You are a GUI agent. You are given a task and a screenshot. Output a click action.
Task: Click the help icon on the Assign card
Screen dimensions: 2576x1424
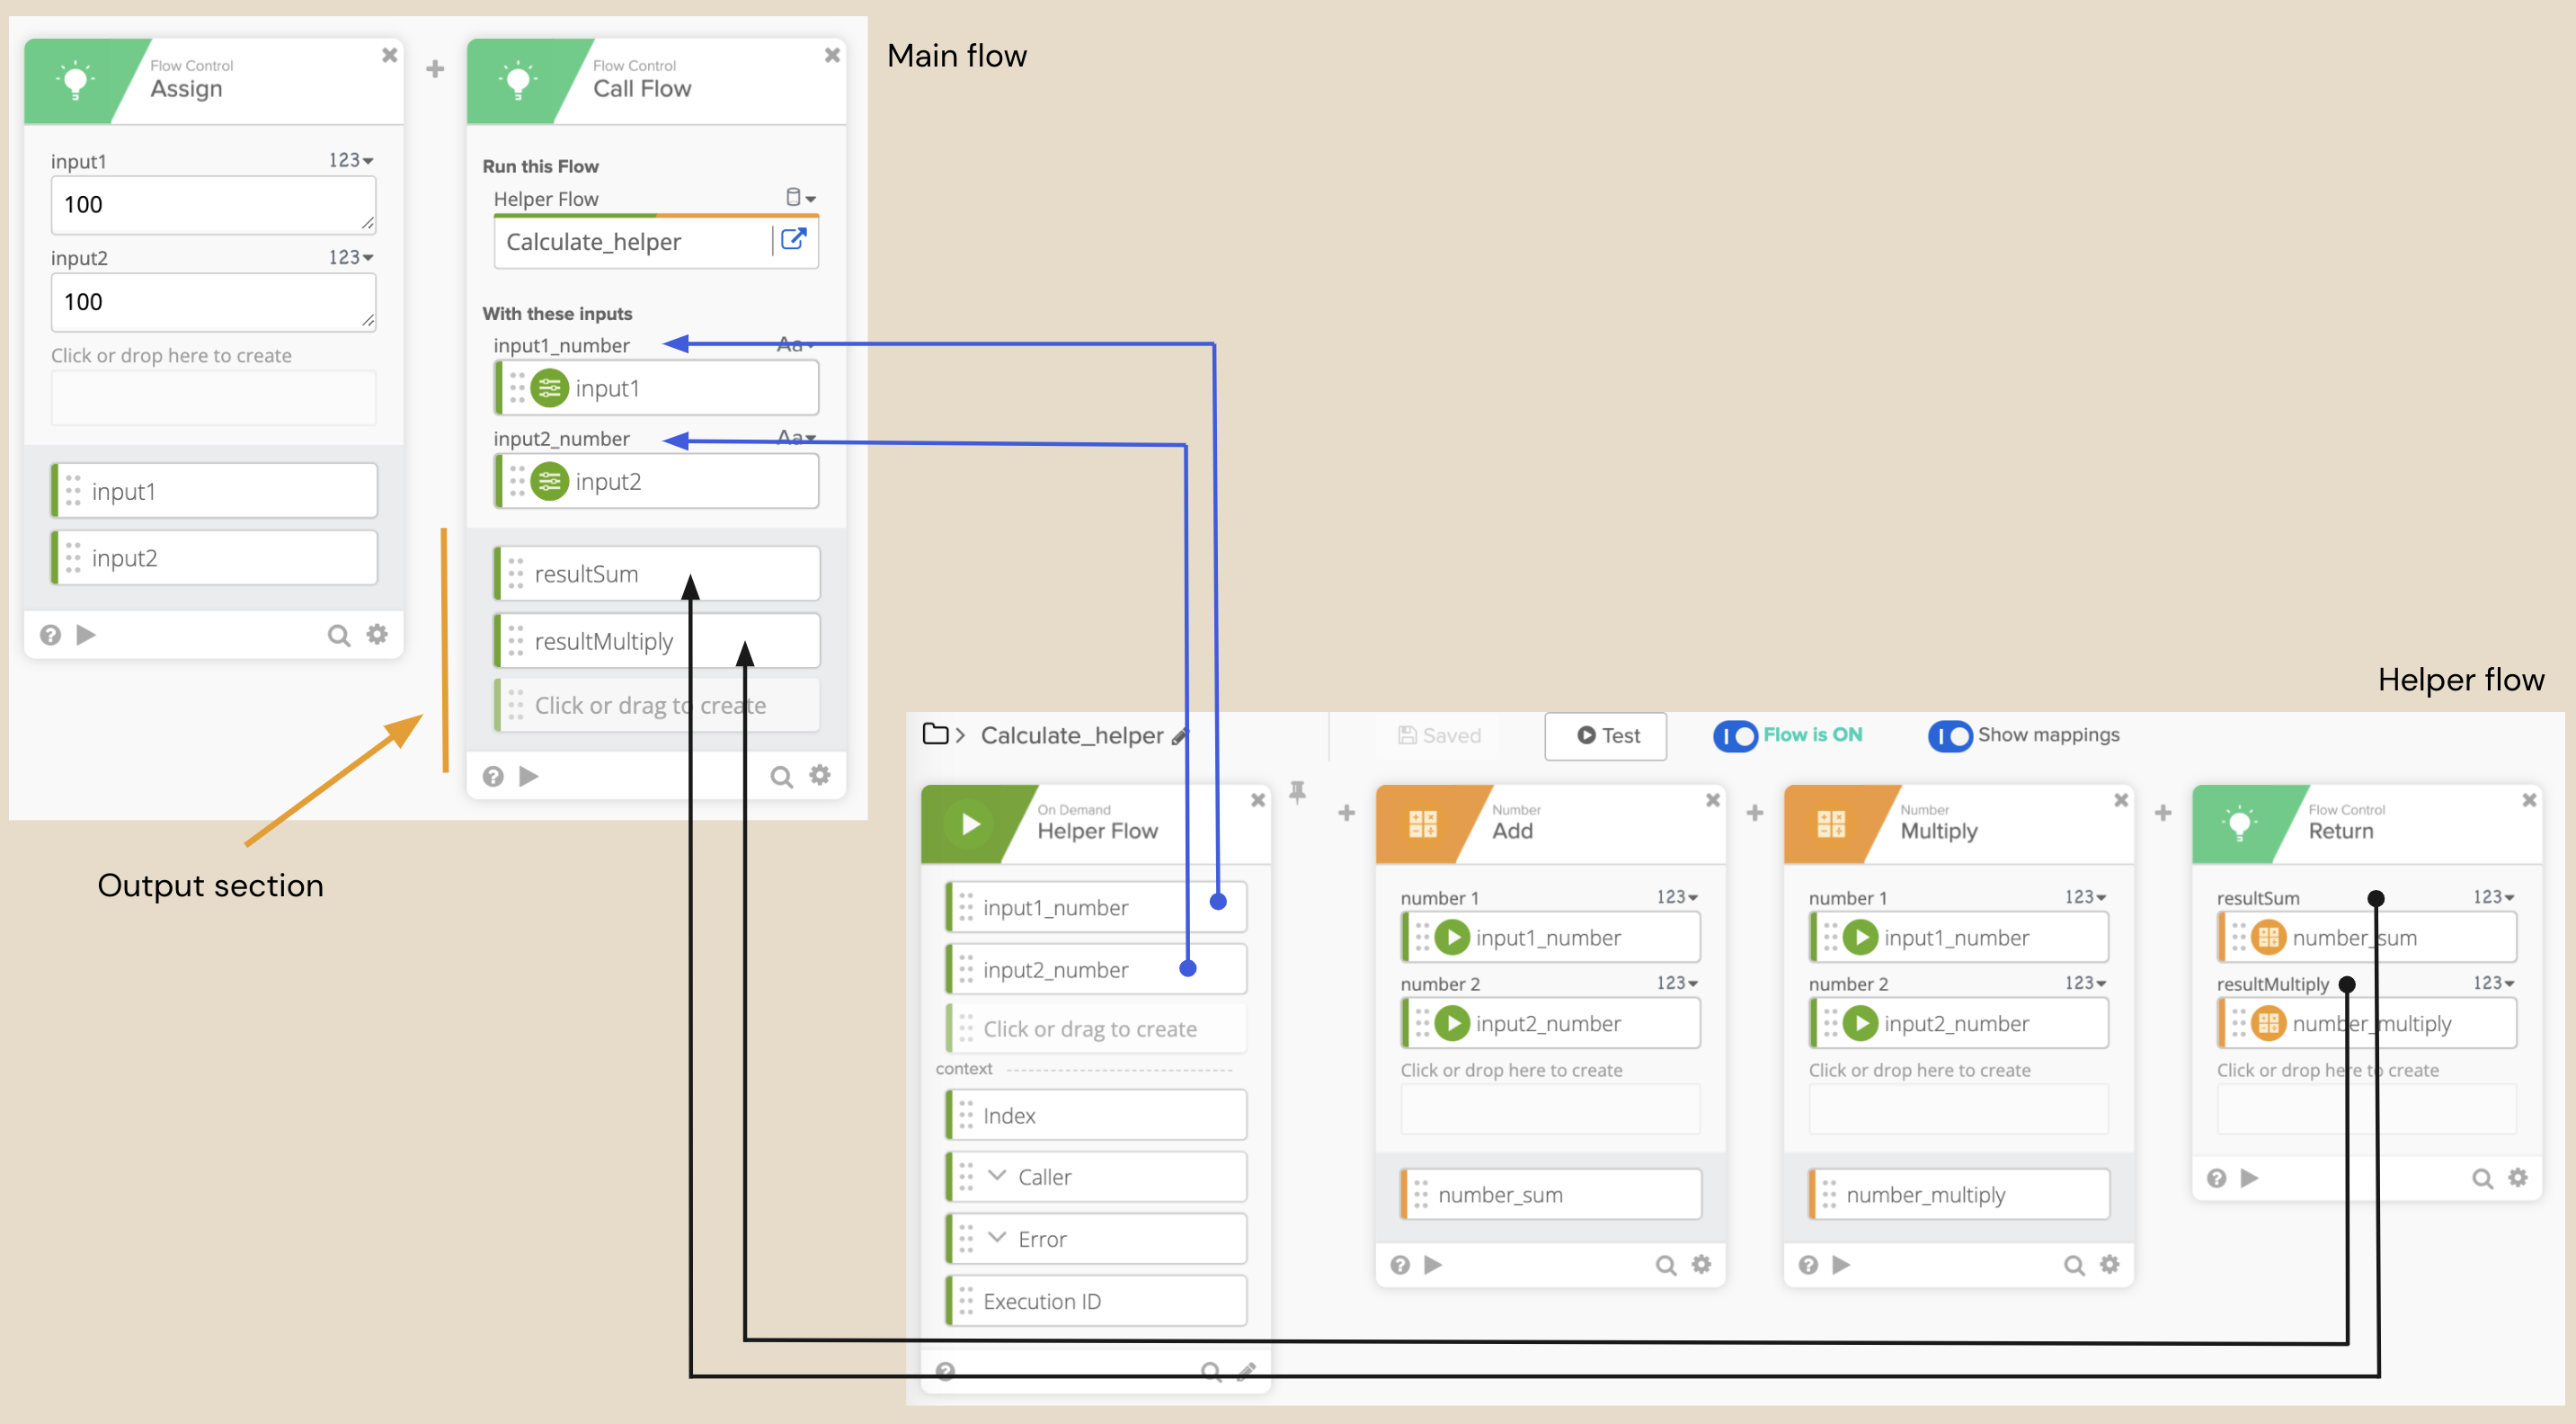(x=49, y=634)
